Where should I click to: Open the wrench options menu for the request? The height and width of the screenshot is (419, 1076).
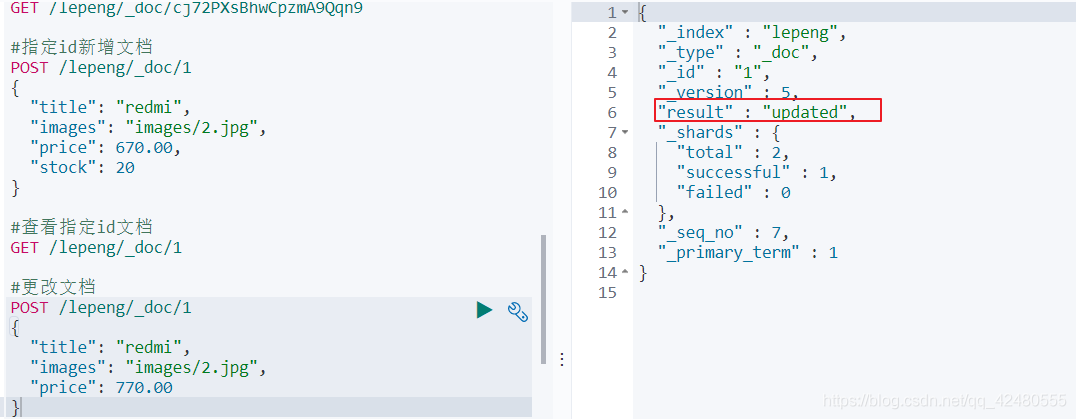pyautogui.click(x=517, y=311)
